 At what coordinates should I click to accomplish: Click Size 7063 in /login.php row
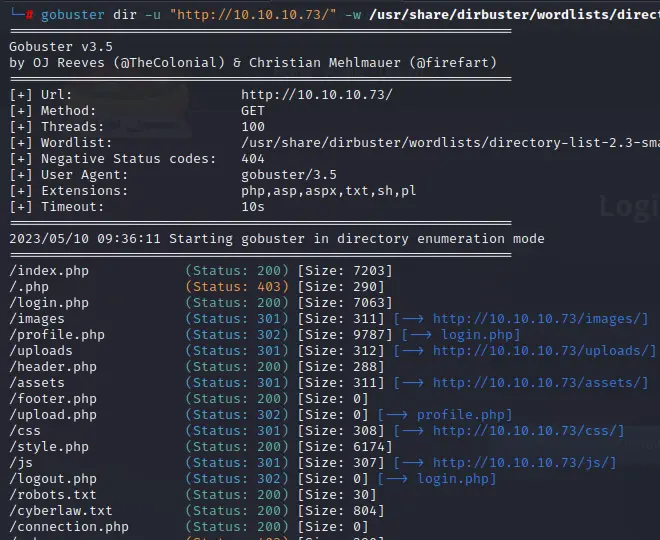point(345,303)
